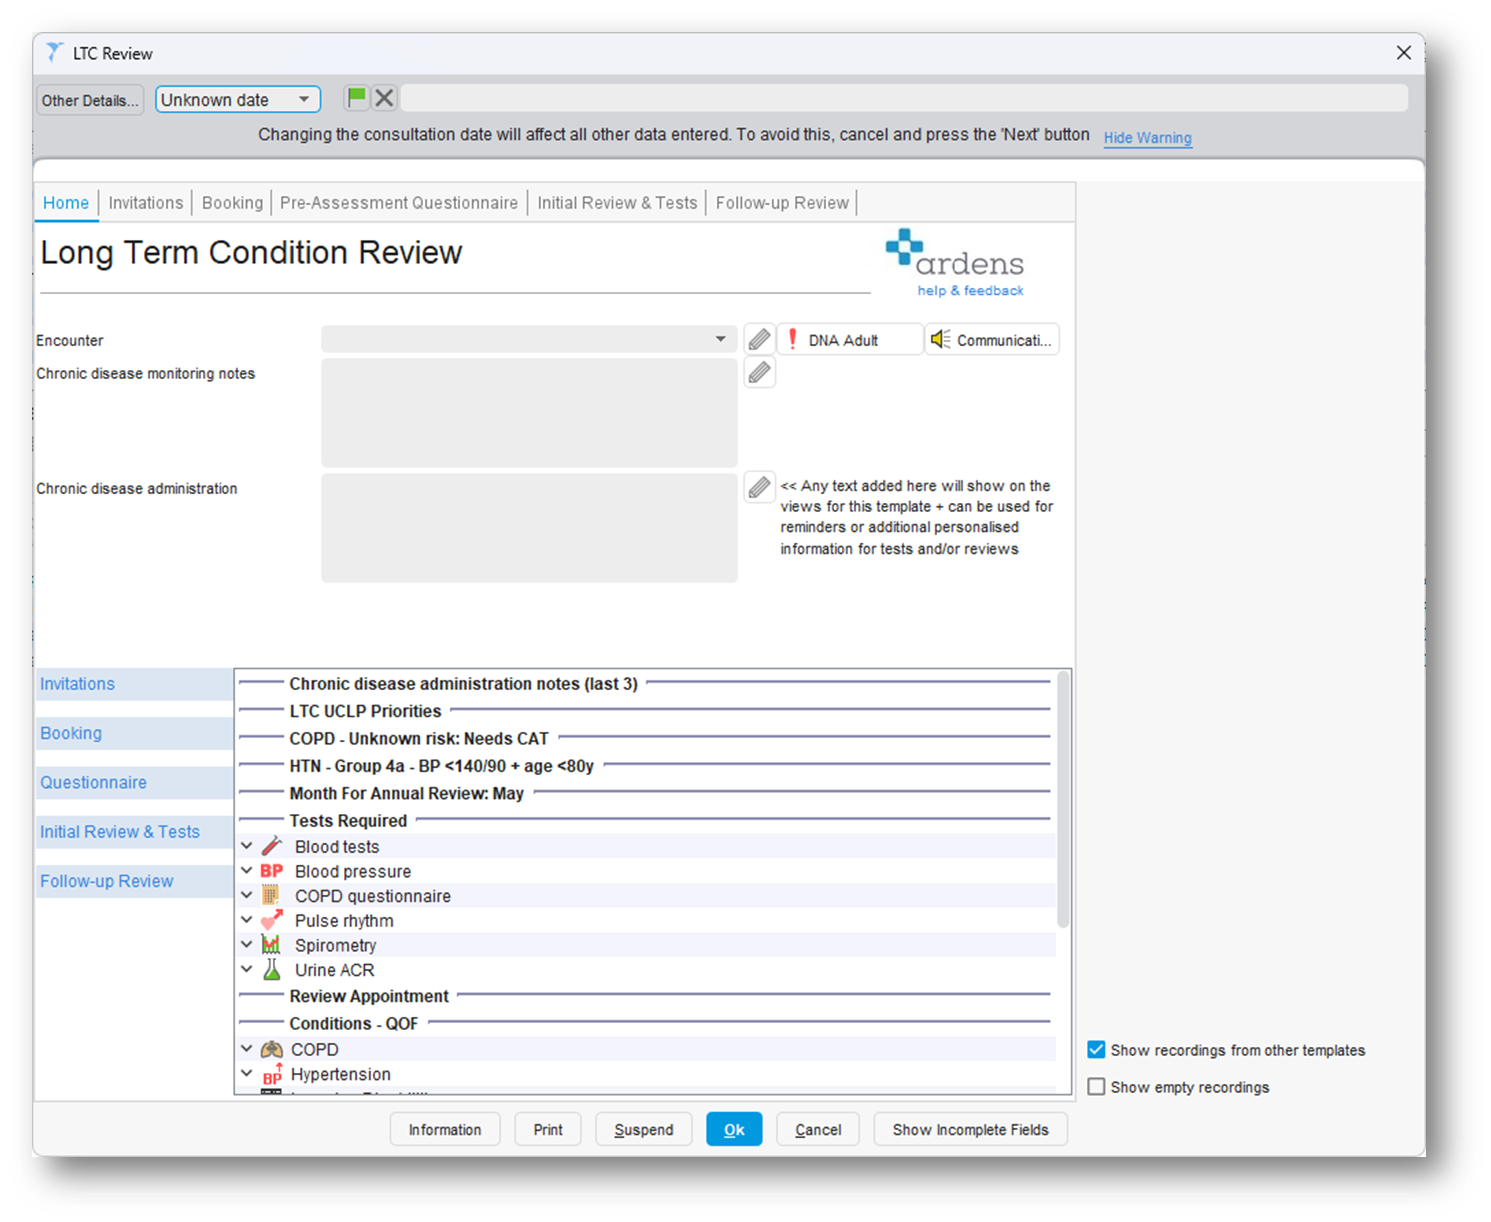Click the Blood tests syringe icon
Screen dimensions: 1491x1222
(x=271, y=846)
